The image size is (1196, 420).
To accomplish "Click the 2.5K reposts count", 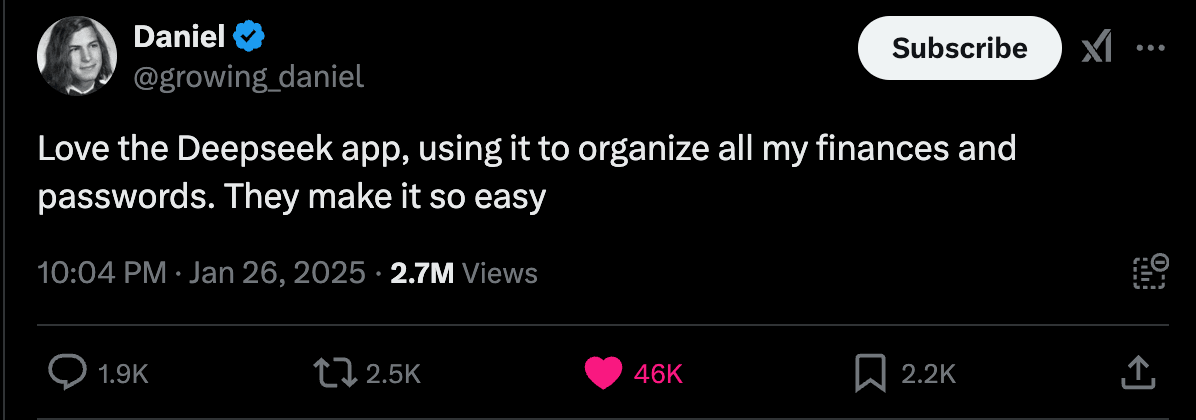I will coord(394,374).
